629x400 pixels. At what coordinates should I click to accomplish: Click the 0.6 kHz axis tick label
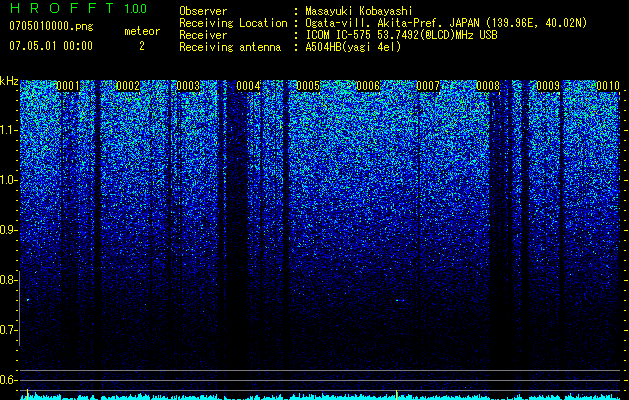(x=7, y=380)
